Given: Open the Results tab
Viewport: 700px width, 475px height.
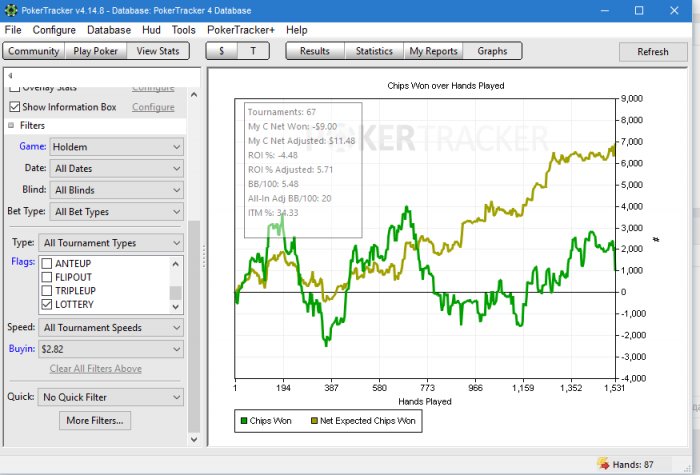Looking at the screenshot, I should click(x=315, y=51).
